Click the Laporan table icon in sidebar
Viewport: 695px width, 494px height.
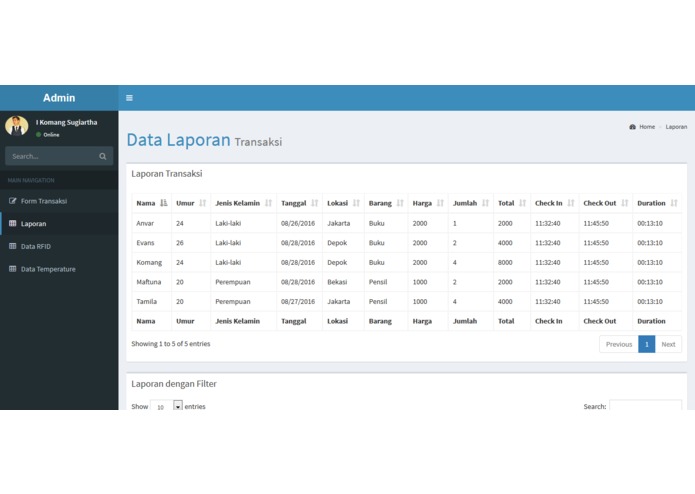point(13,223)
